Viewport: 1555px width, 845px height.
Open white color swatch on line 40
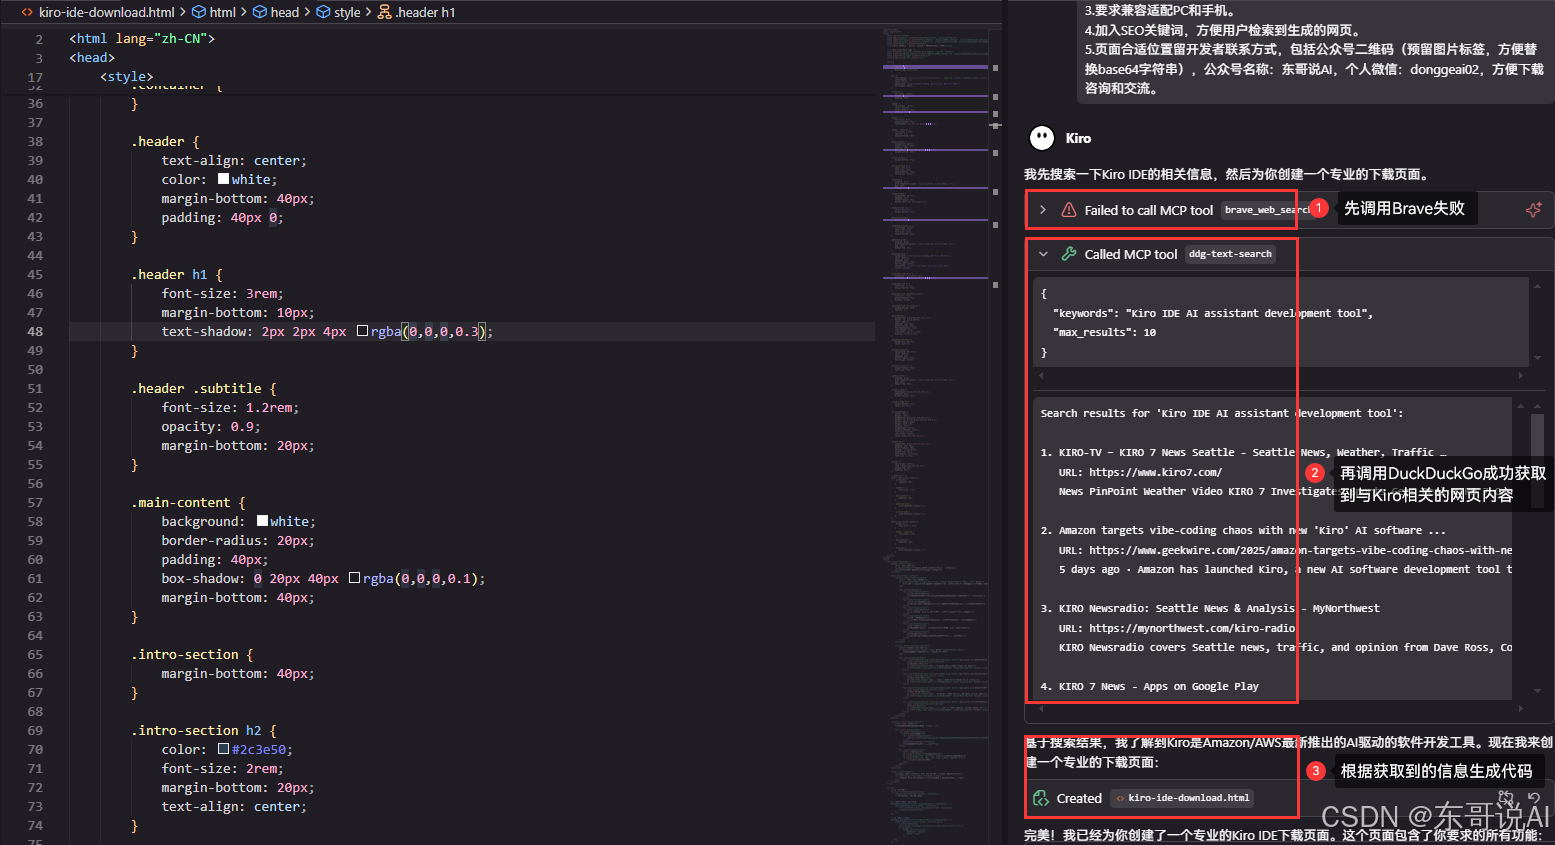tap(223, 179)
